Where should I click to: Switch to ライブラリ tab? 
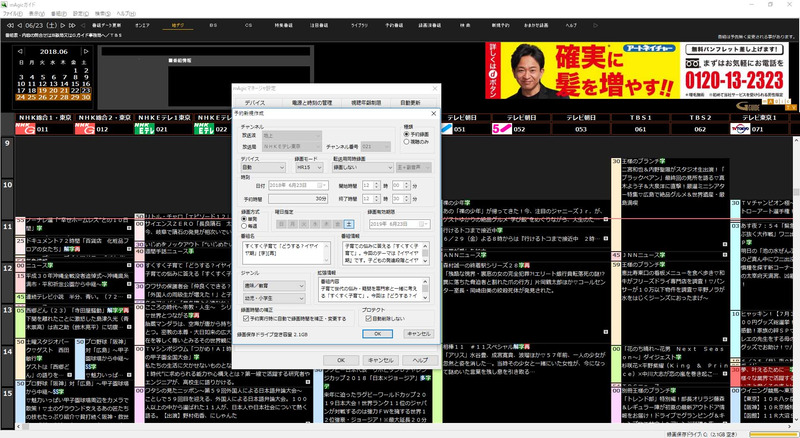point(359,25)
